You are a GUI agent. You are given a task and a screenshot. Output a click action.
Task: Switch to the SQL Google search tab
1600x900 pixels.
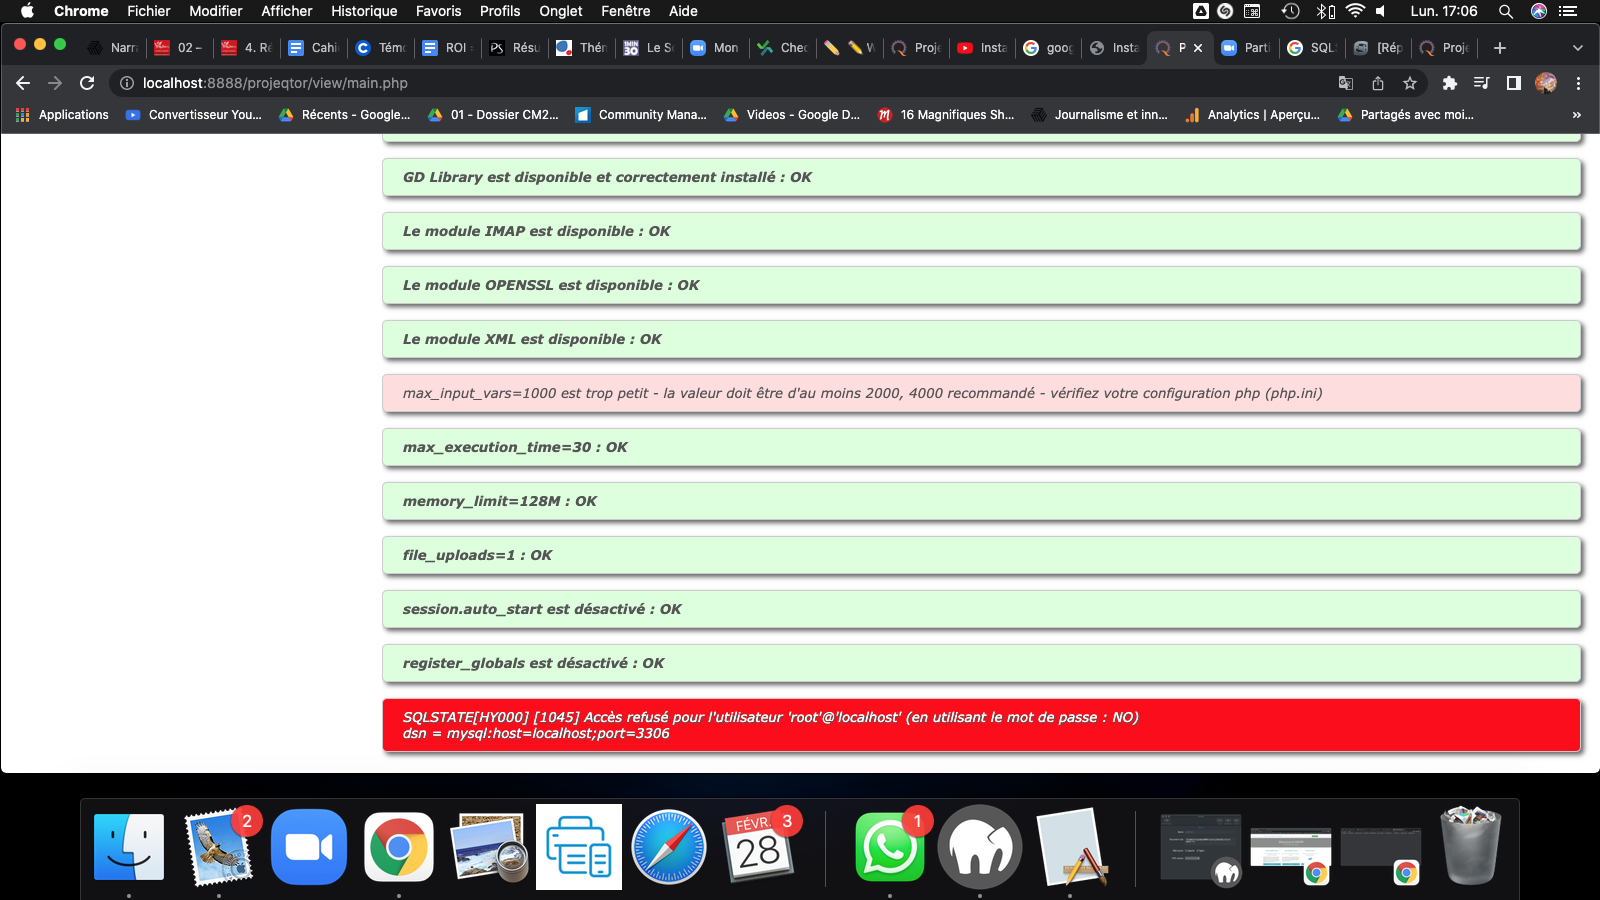point(1312,48)
